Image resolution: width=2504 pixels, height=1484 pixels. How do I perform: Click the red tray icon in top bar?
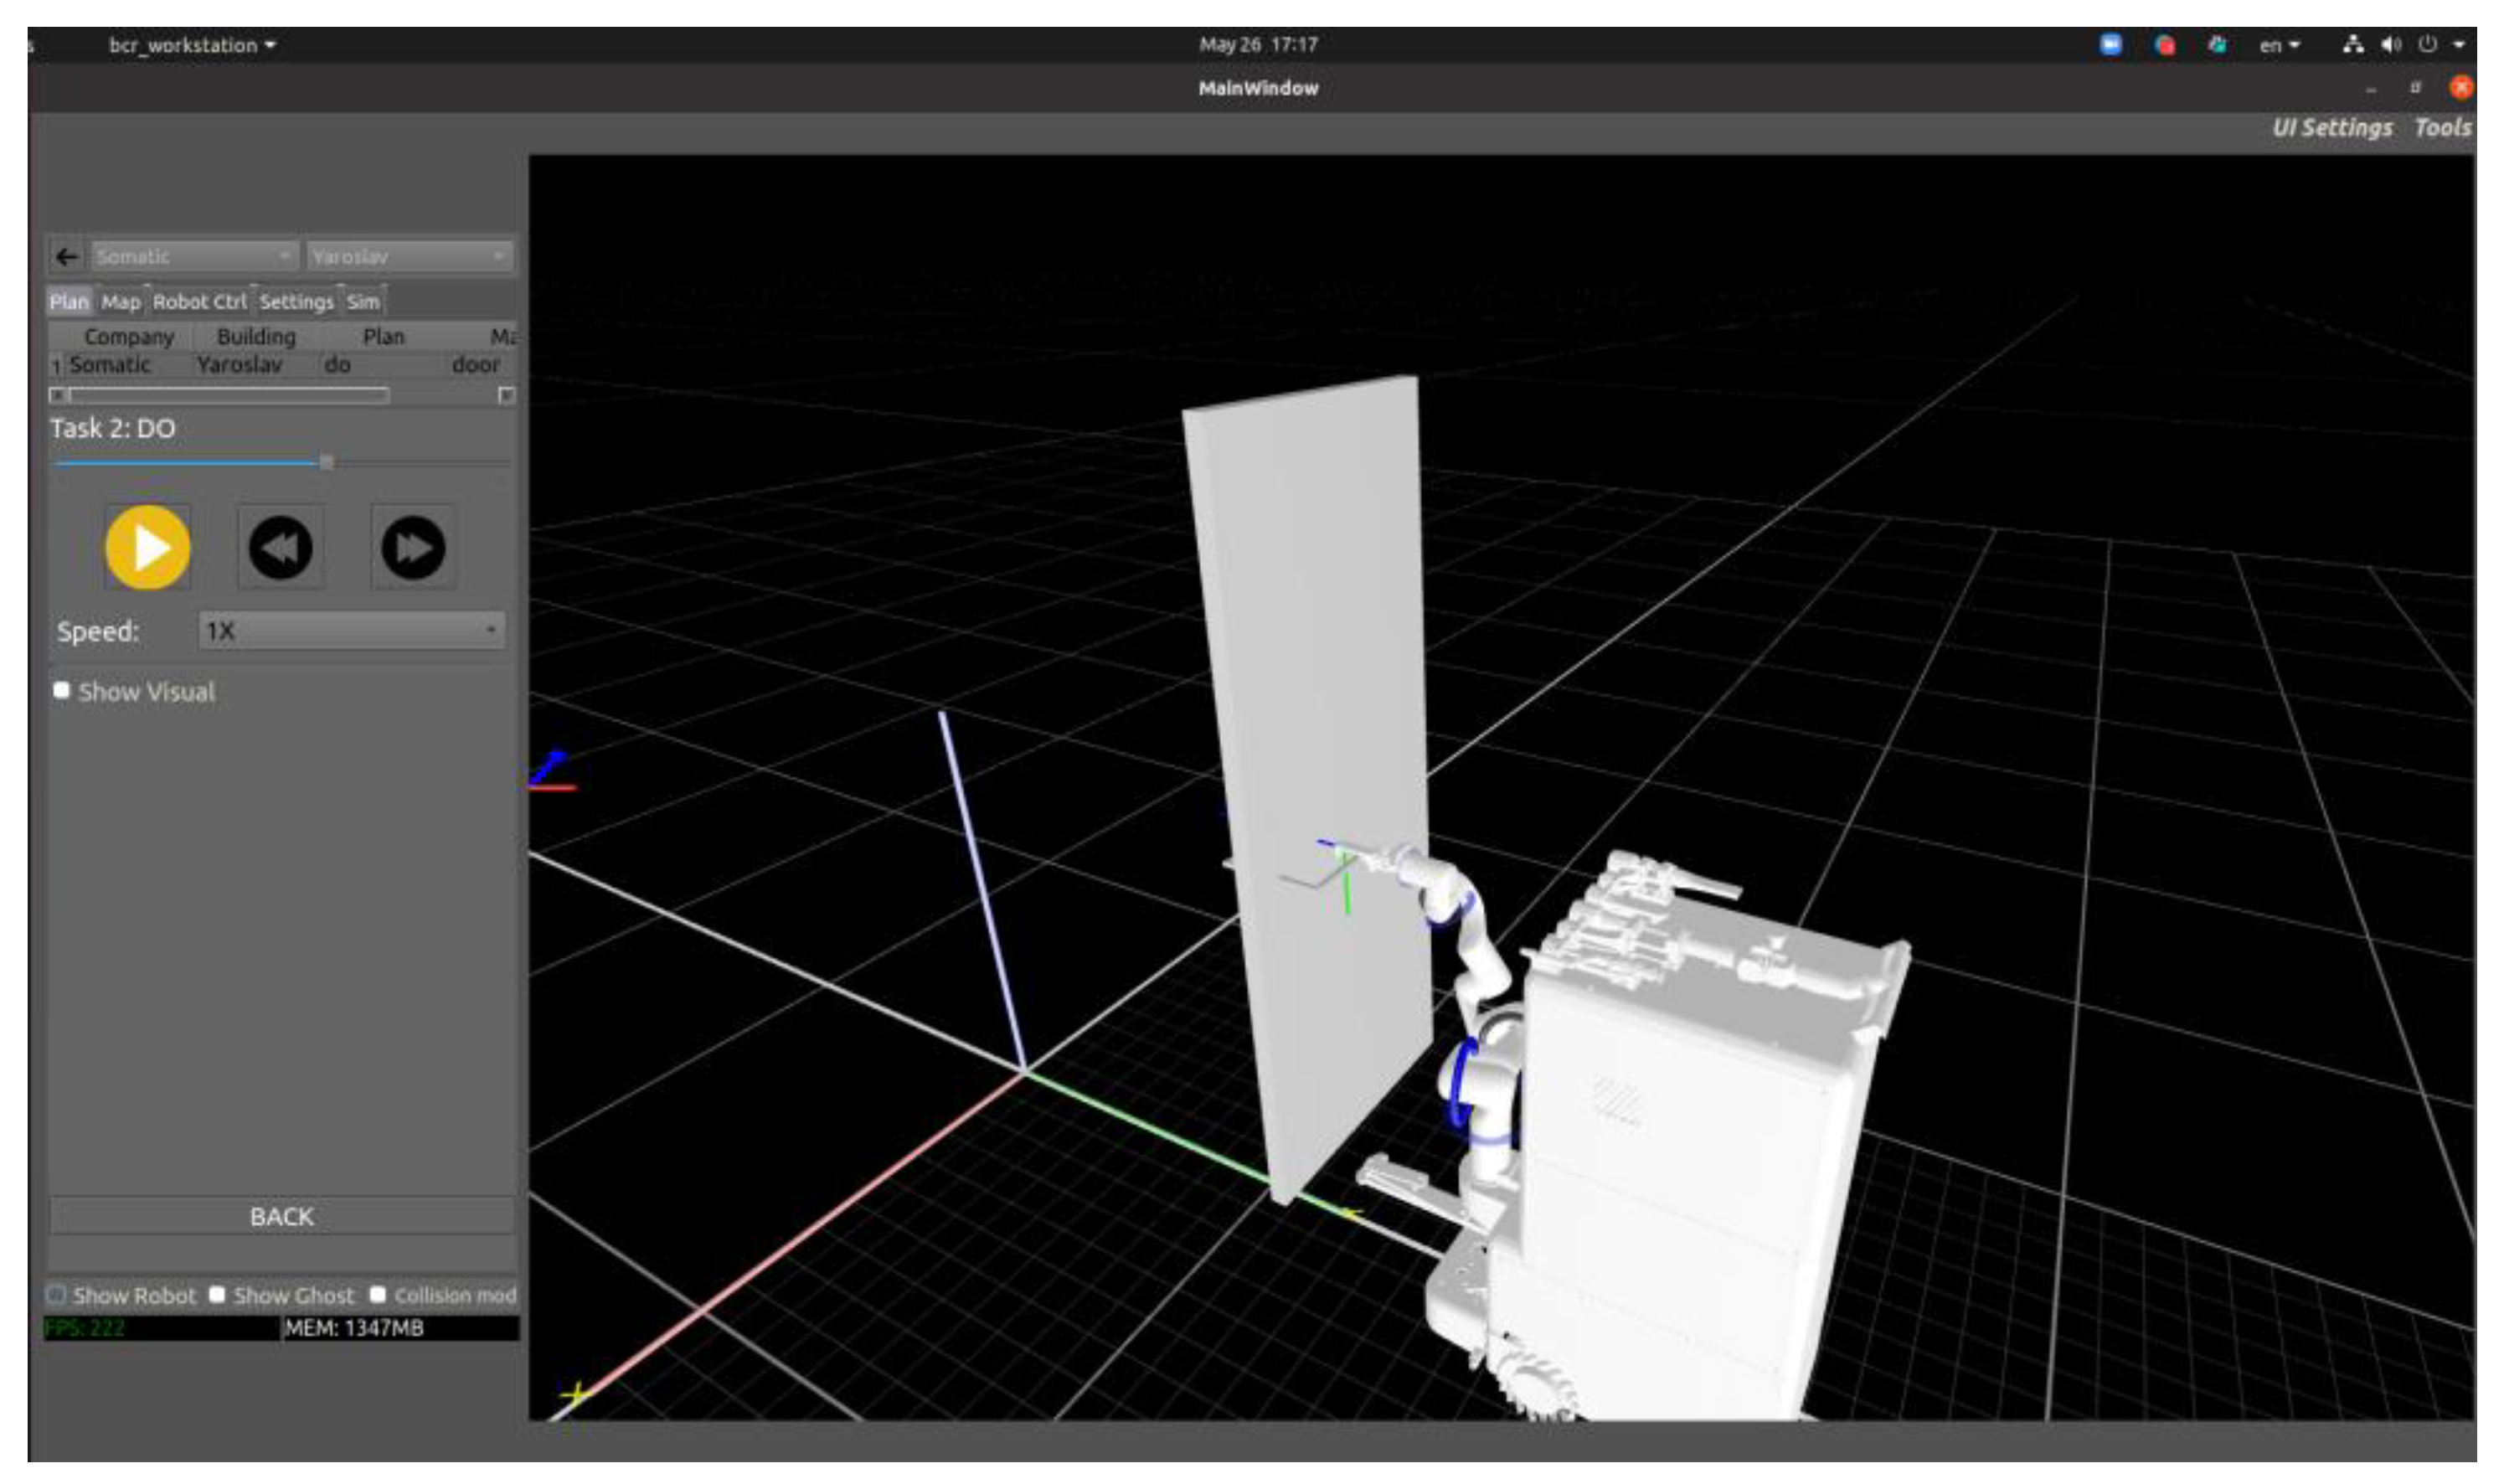pyautogui.click(x=2165, y=45)
